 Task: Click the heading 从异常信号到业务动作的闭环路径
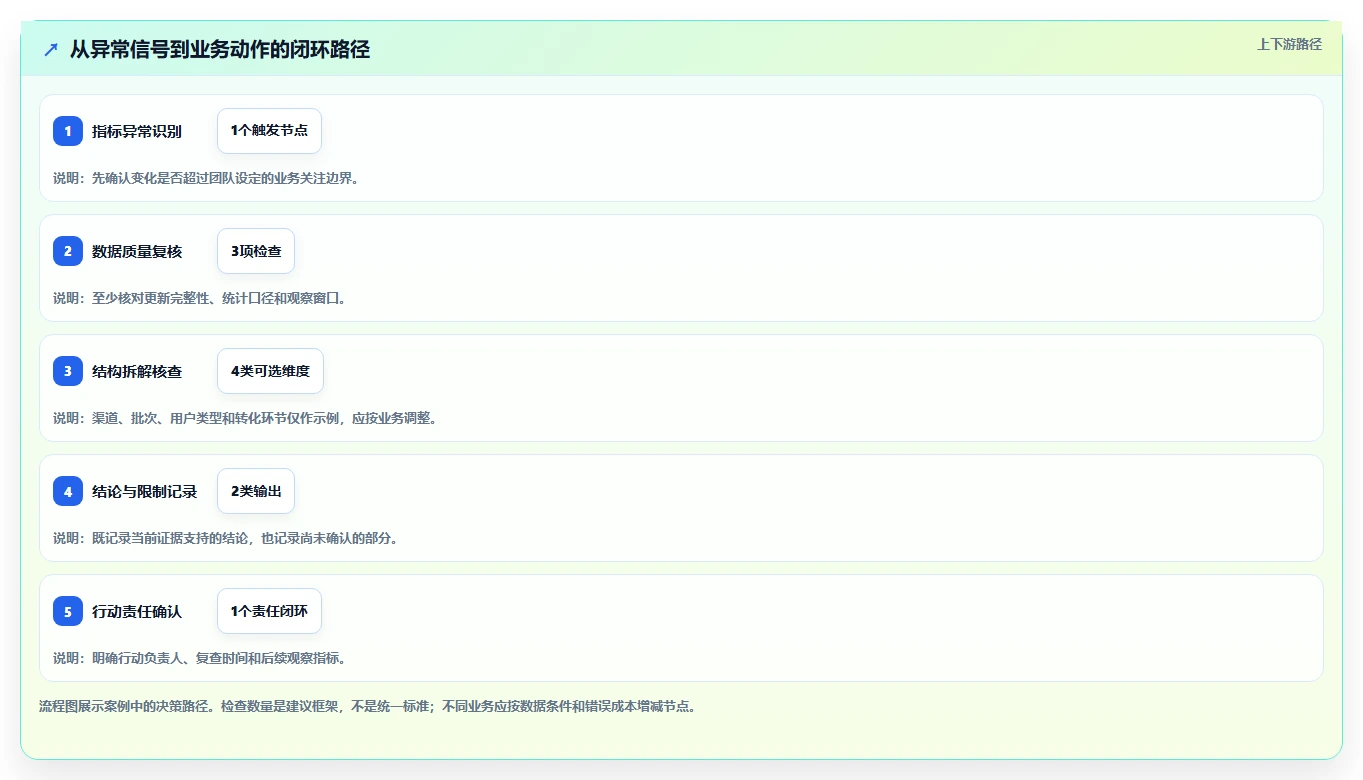[x=220, y=49]
